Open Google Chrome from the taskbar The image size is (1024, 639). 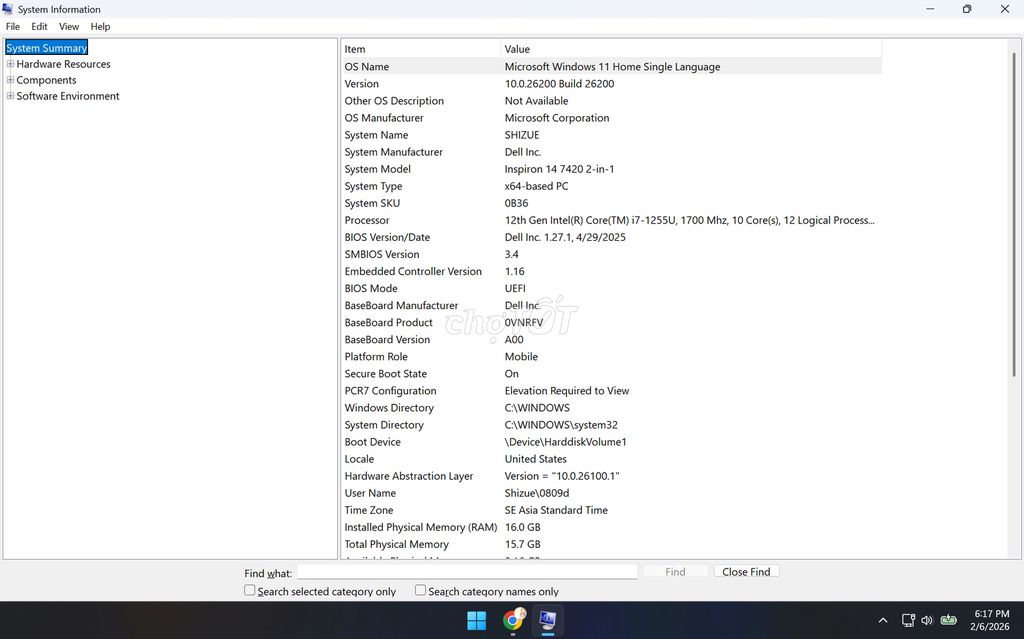coord(513,621)
